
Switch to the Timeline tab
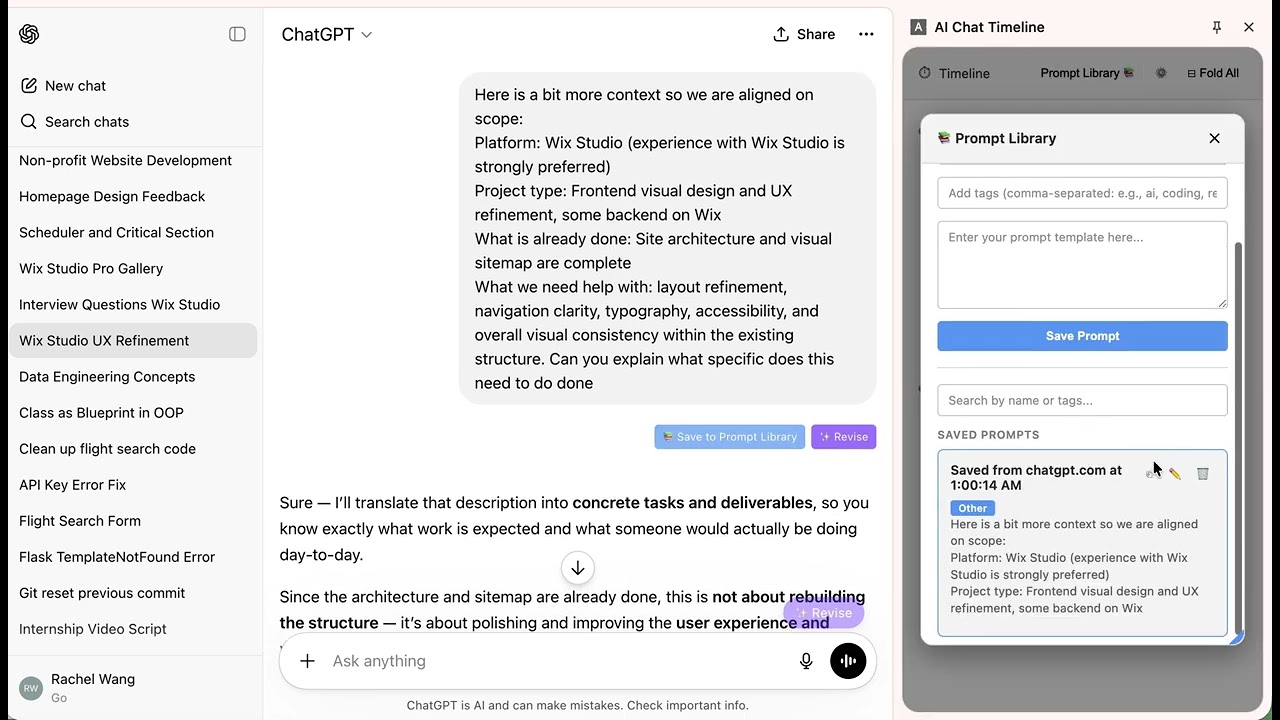(x=955, y=73)
